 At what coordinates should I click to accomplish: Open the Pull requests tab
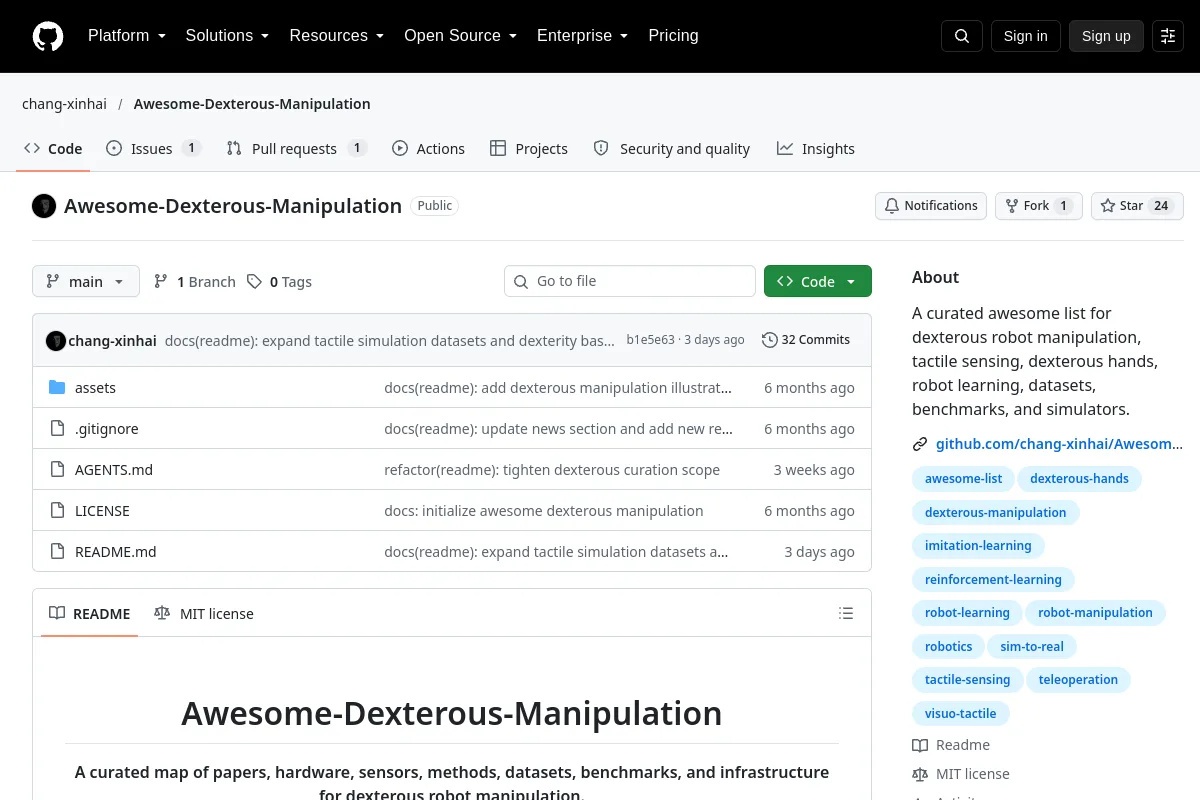(296, 149)
